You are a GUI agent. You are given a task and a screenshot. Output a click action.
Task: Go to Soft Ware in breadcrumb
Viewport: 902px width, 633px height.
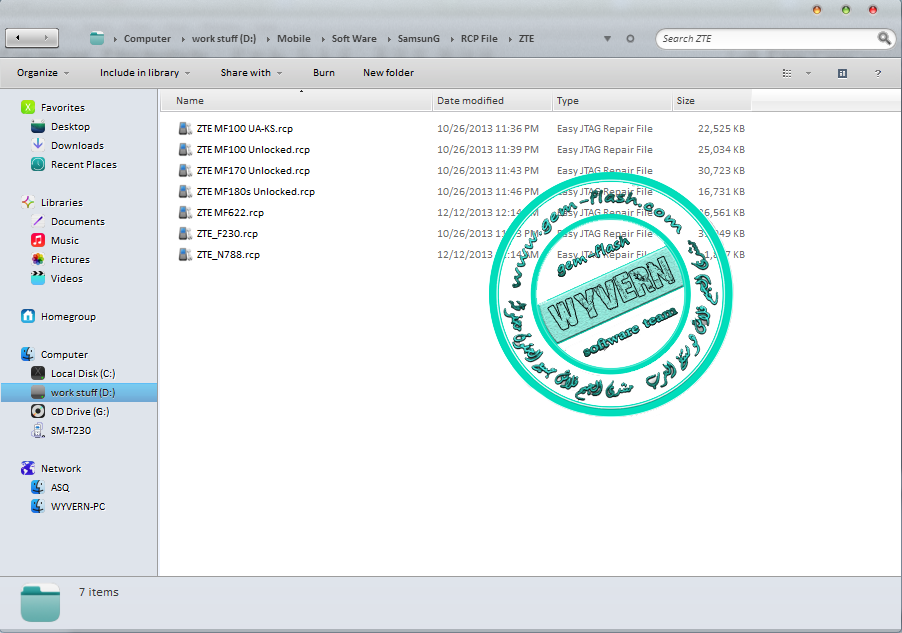tap(354, 39)
